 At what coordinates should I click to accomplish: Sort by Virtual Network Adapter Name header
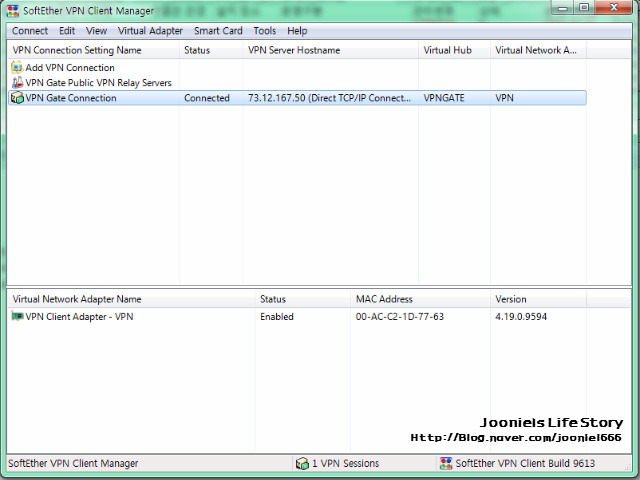131,299
